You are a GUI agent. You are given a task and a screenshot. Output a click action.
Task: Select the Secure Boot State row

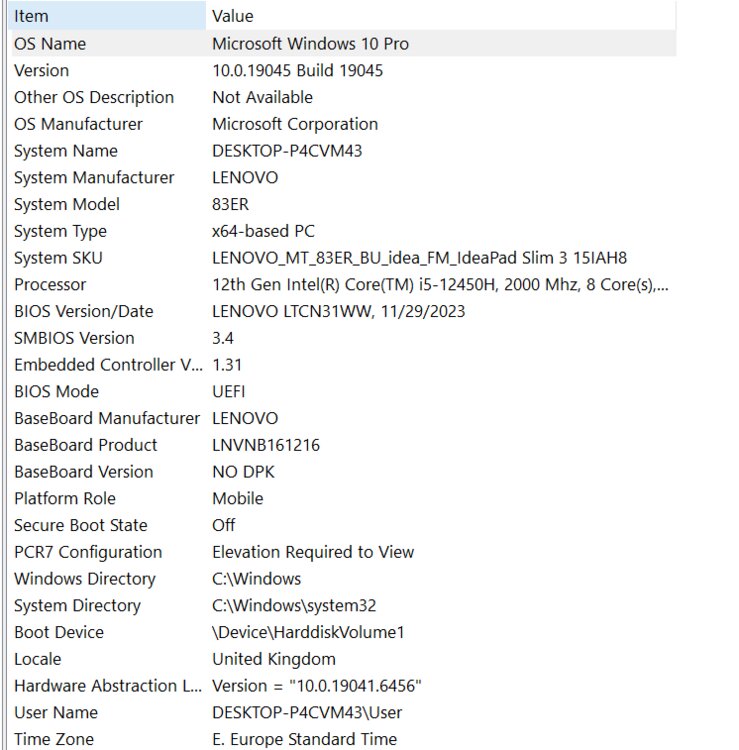81,525
